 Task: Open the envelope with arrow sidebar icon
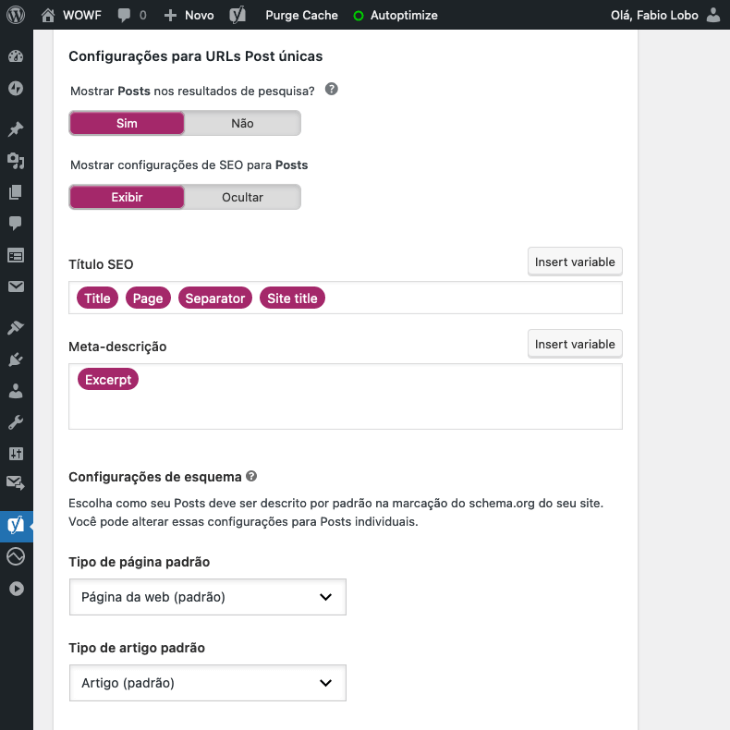coord(16,483)
